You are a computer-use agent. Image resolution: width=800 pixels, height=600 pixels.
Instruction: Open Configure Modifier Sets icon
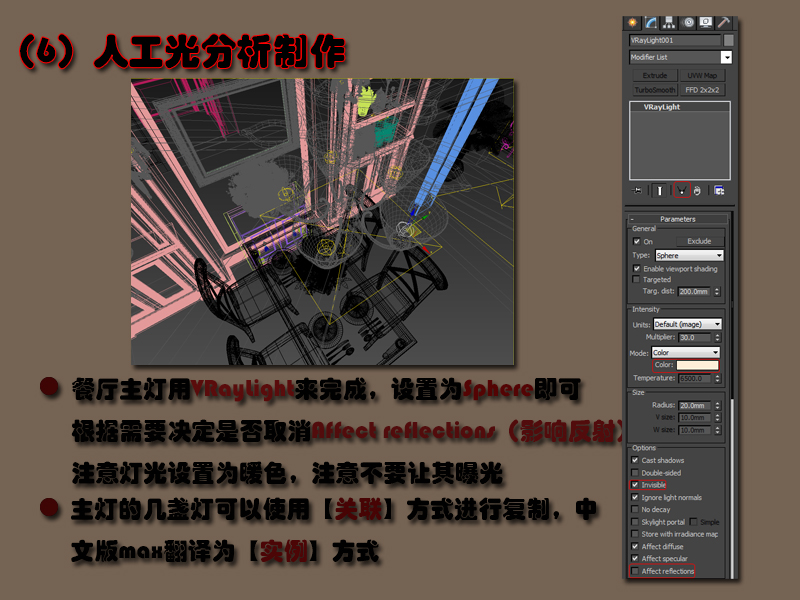pos(719,191)
